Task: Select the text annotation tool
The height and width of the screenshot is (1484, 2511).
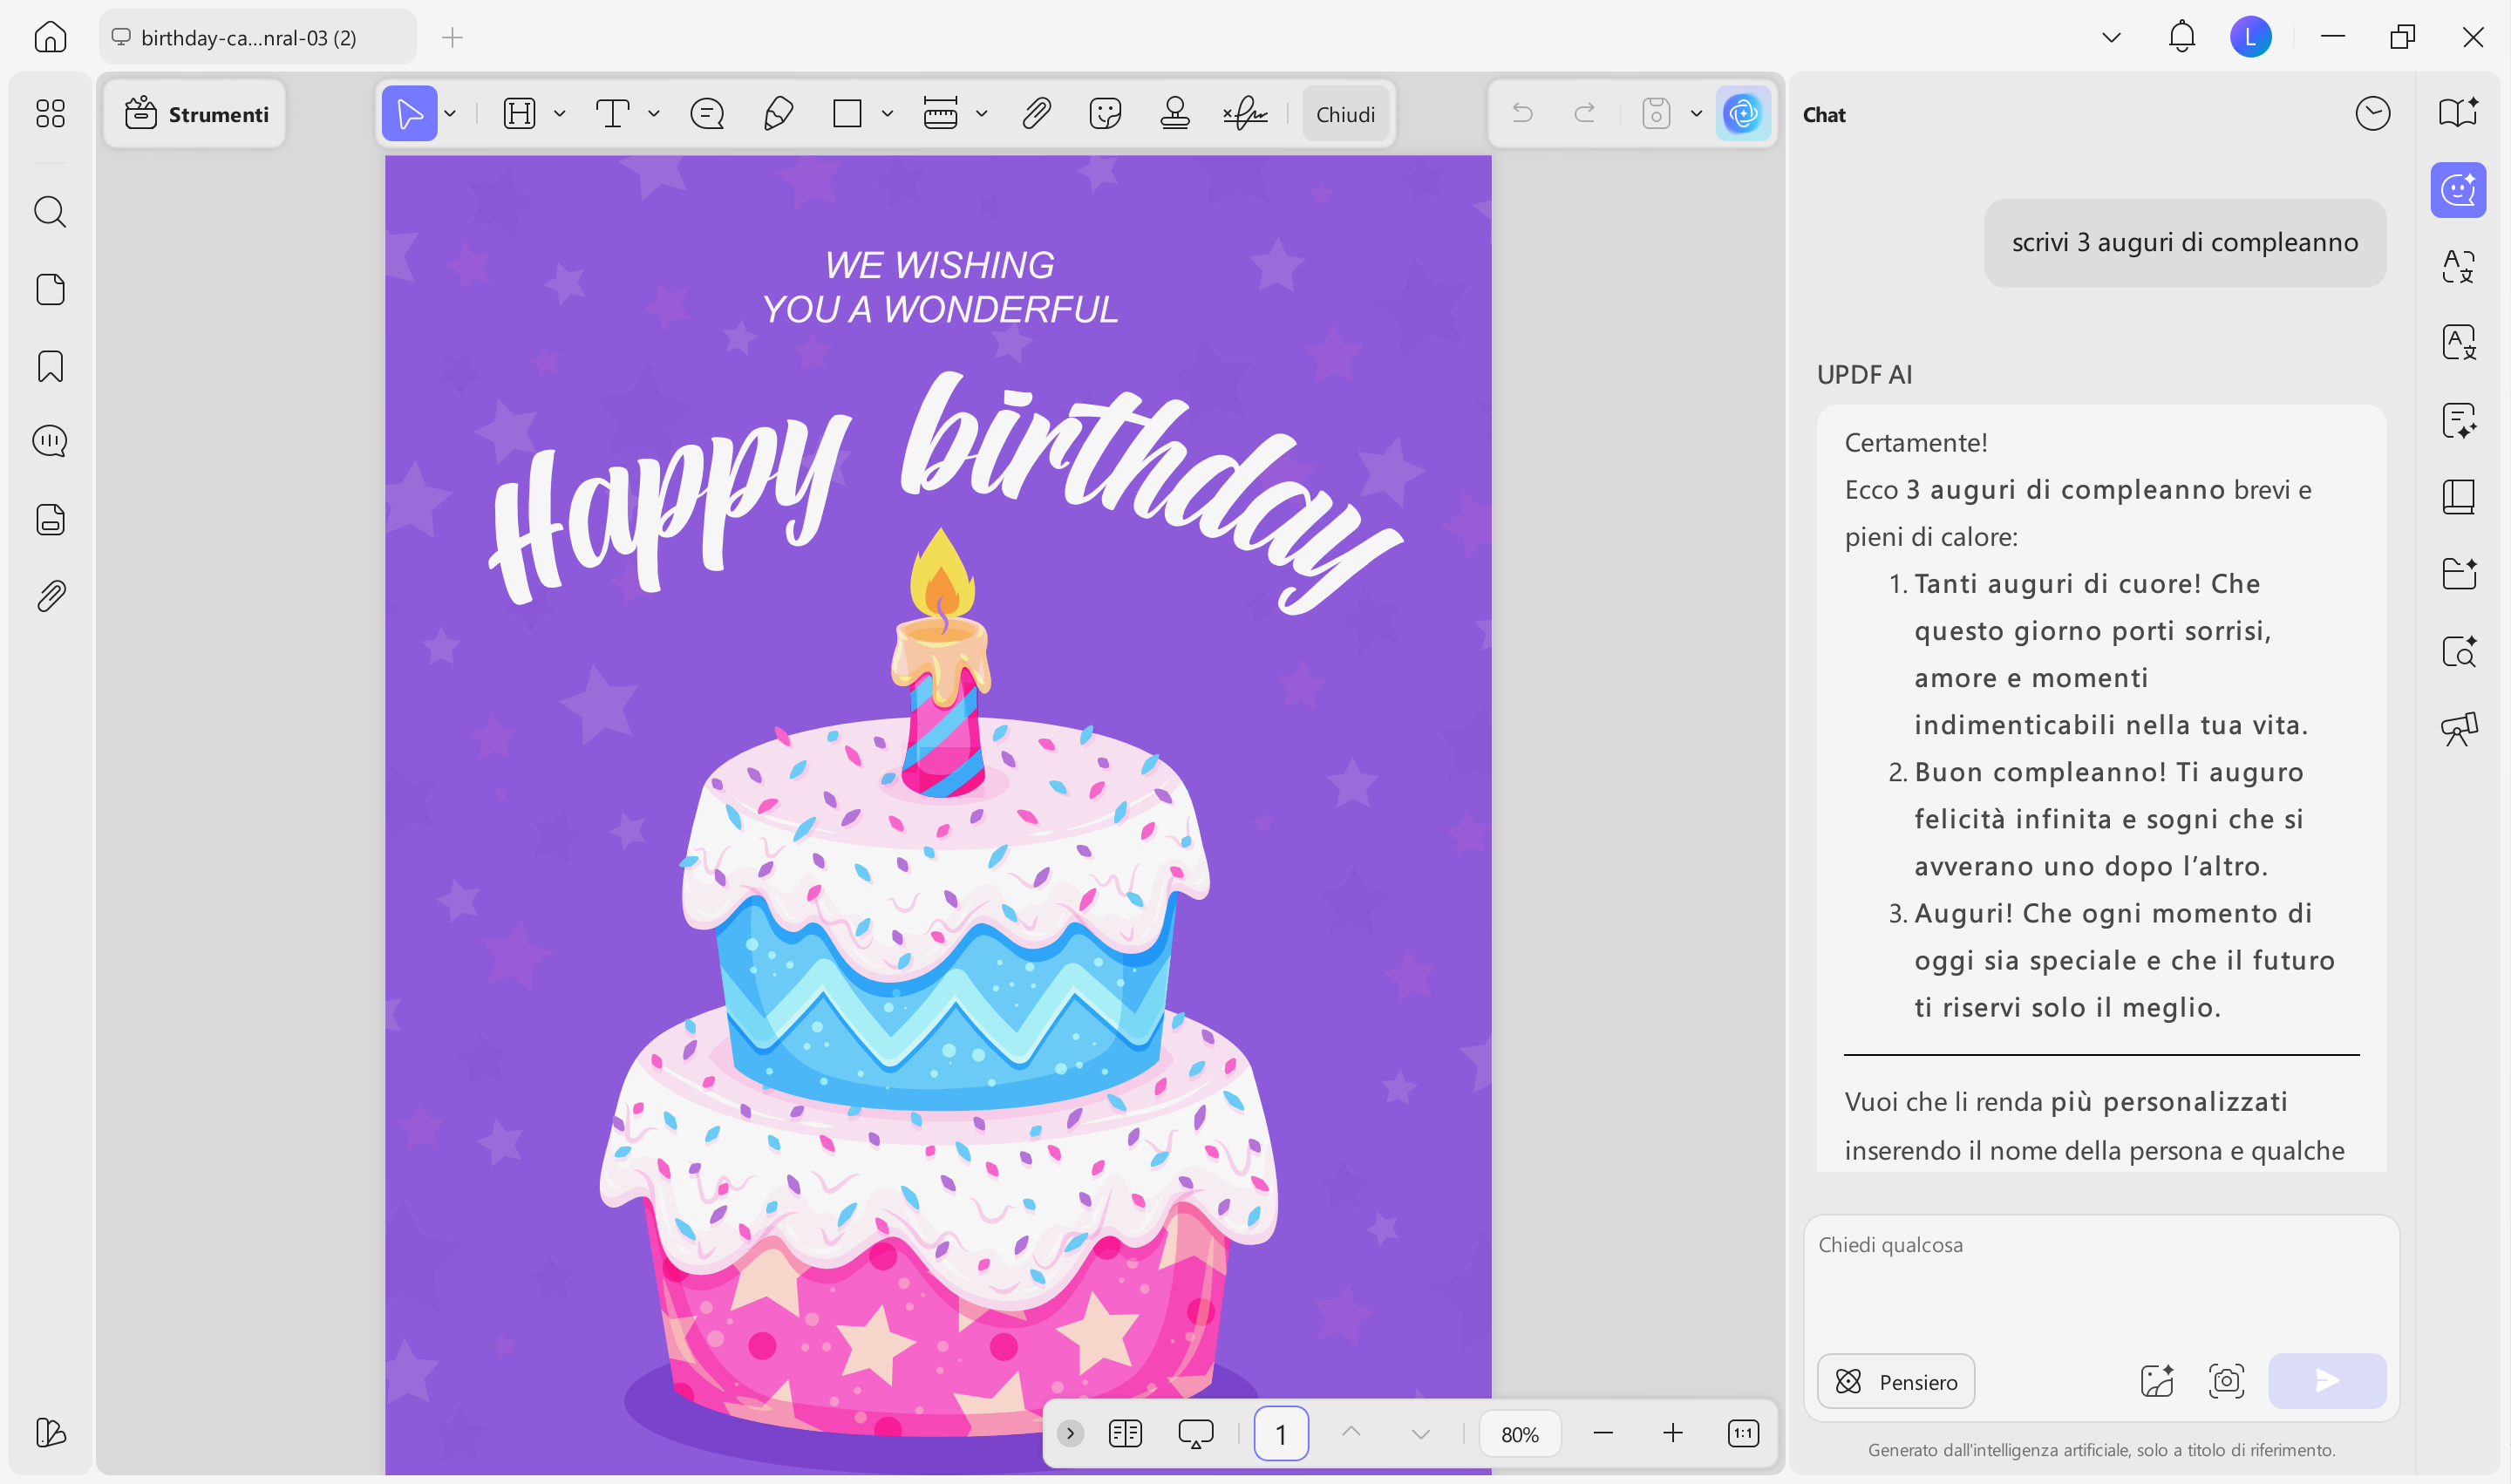Action: click(x=614, y=113)
